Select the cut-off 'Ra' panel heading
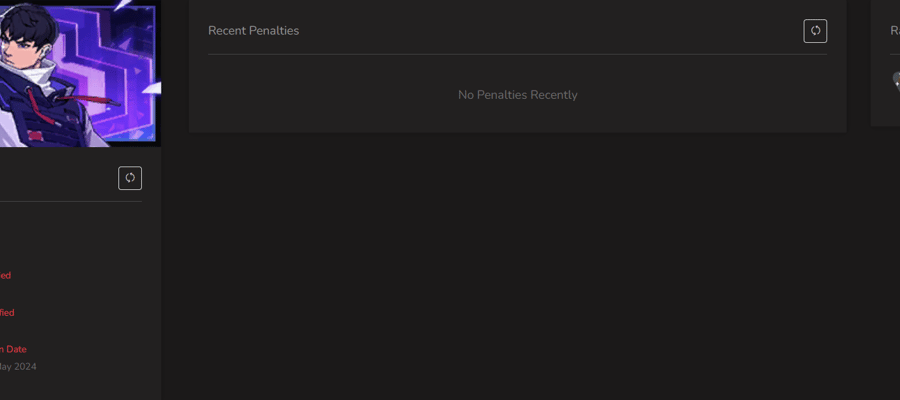Image resolution: width=900 pixels, height=400 pixels. 895,31
